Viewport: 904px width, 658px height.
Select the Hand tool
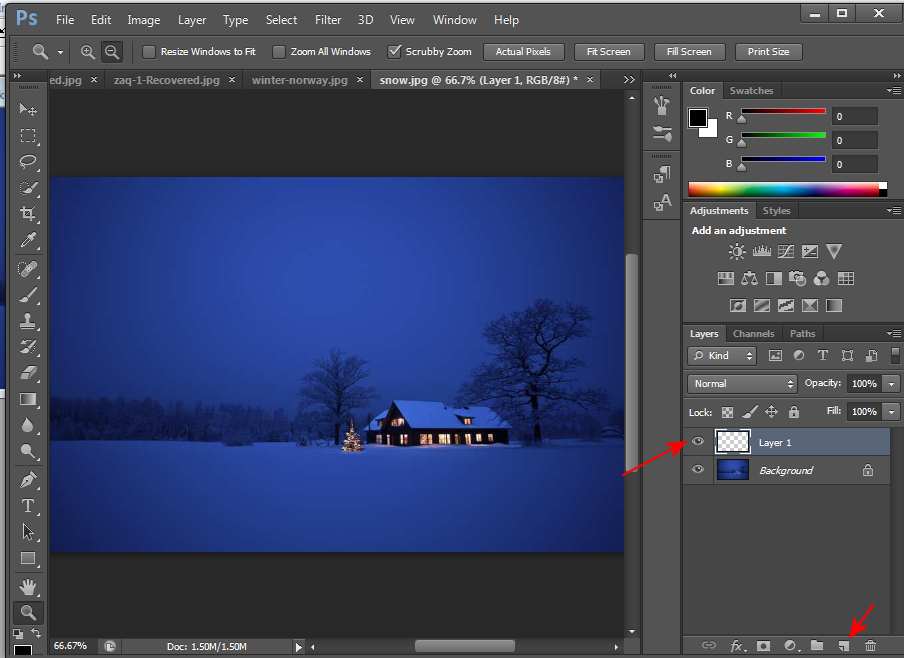point(28,586)
